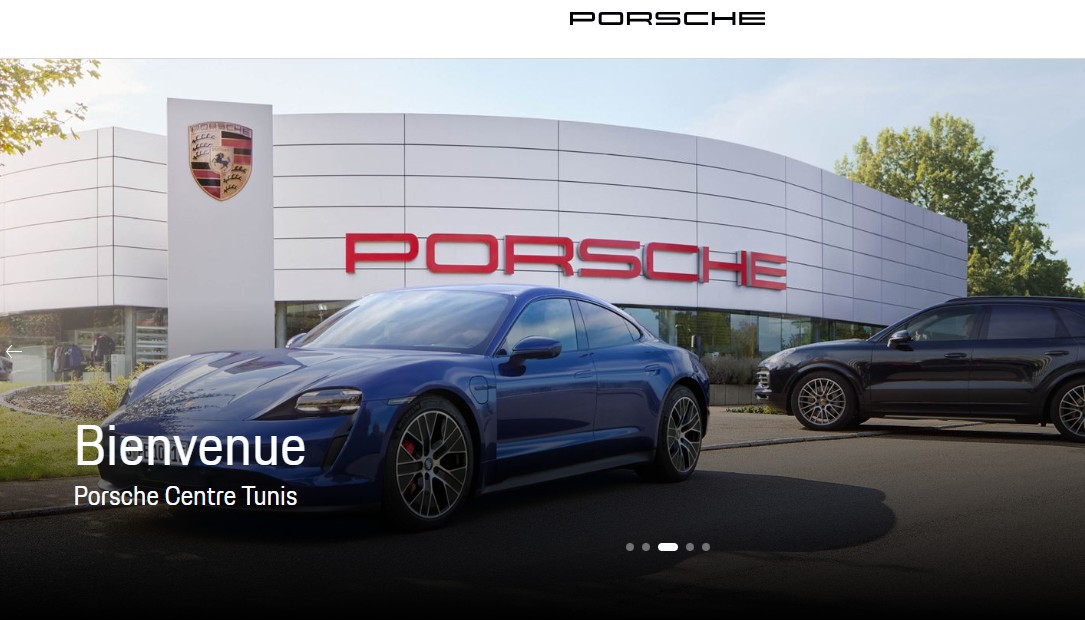This screenshot has height=620, width=1085.
Task: Click the Taycan's headlight
Action: click(x=329, y=401)
